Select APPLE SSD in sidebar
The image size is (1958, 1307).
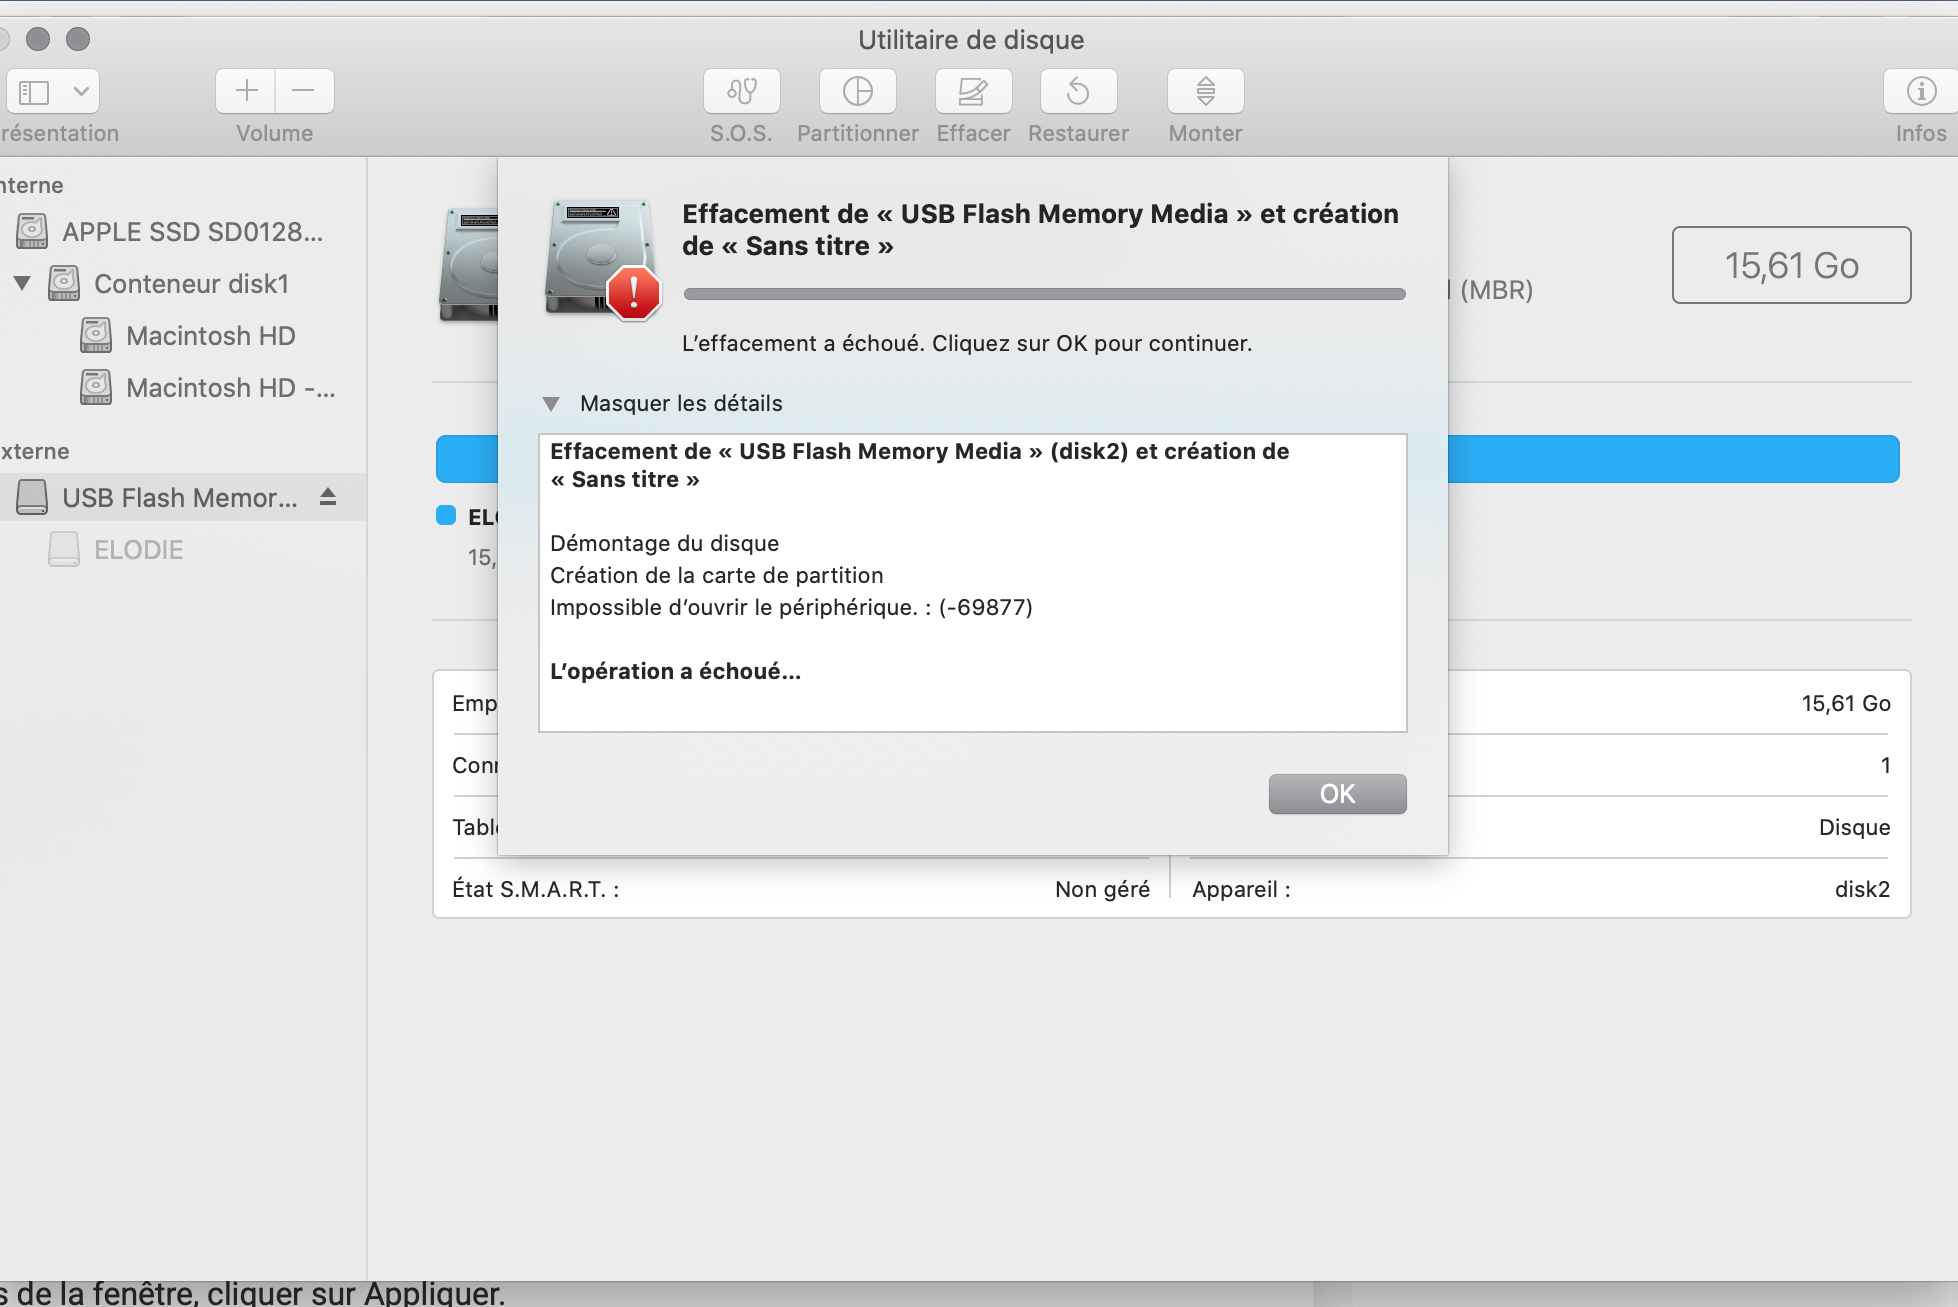tap(191, 232)
